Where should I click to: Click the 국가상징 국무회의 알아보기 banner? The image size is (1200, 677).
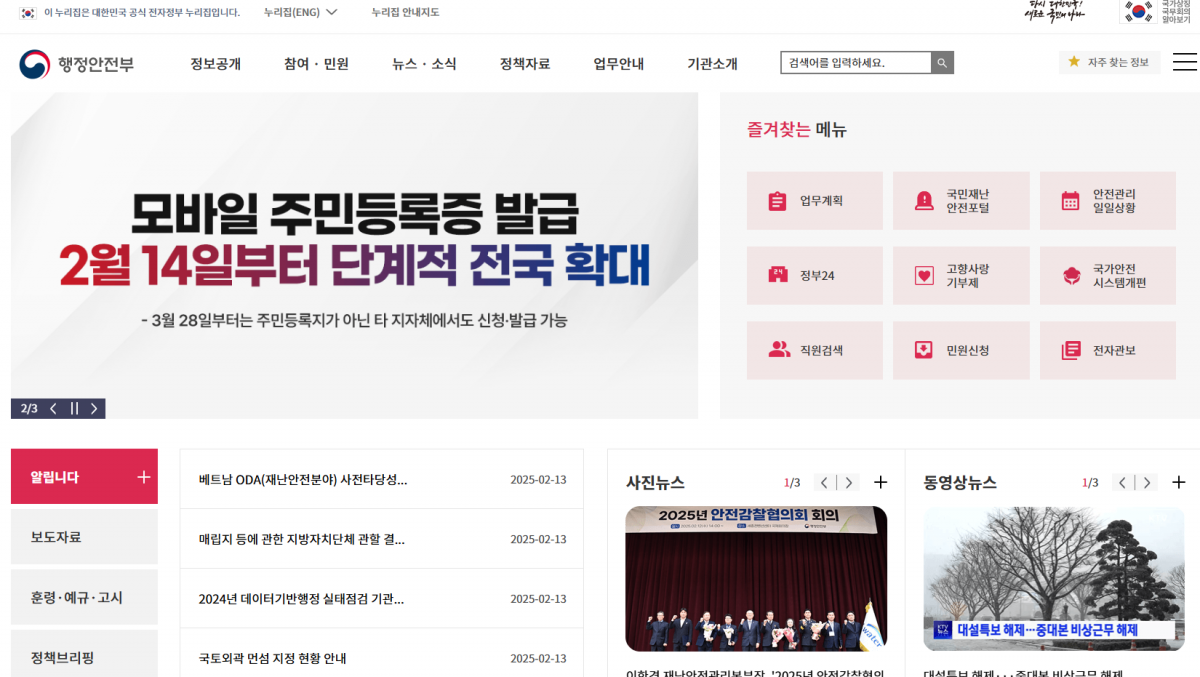point(1158,11)
